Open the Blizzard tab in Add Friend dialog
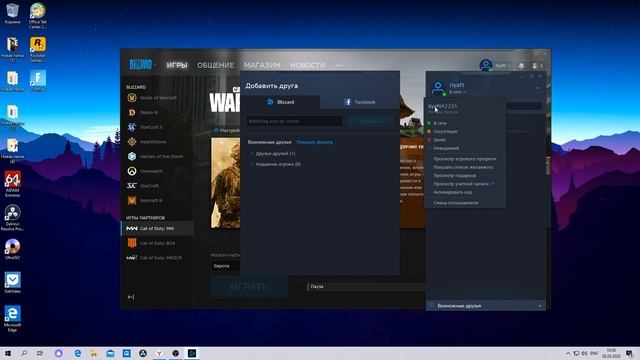 pyautogui.click(x=280, y=102)
